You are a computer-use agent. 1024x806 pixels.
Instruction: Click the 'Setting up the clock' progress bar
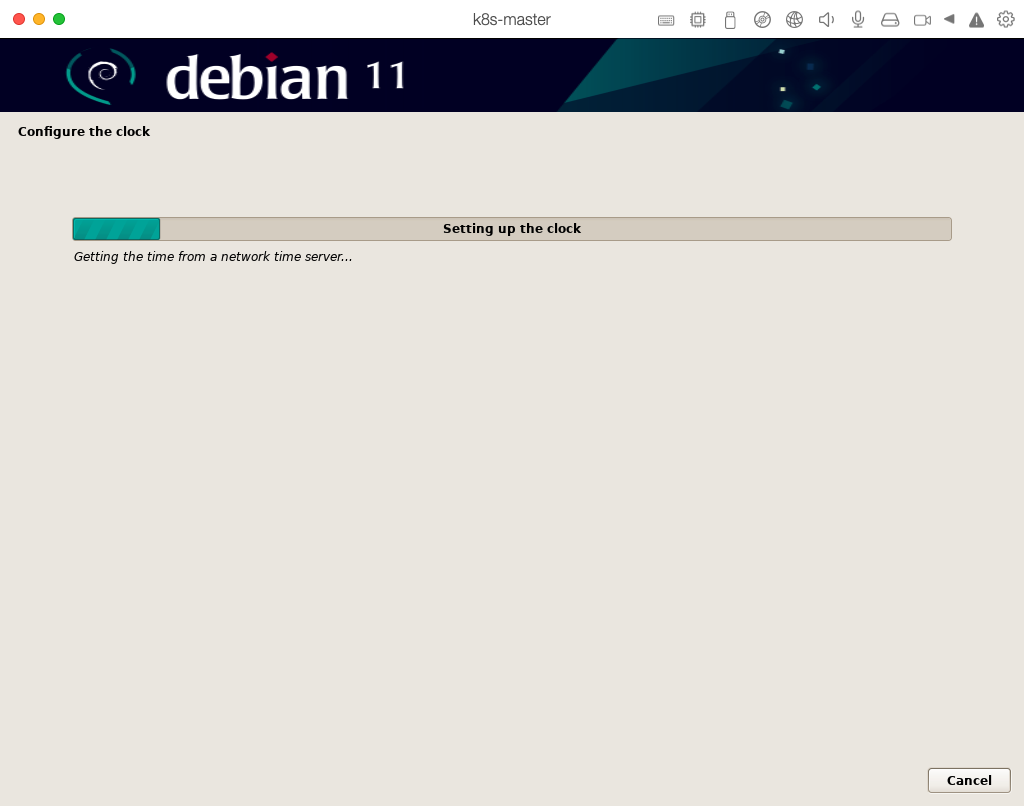511,229
